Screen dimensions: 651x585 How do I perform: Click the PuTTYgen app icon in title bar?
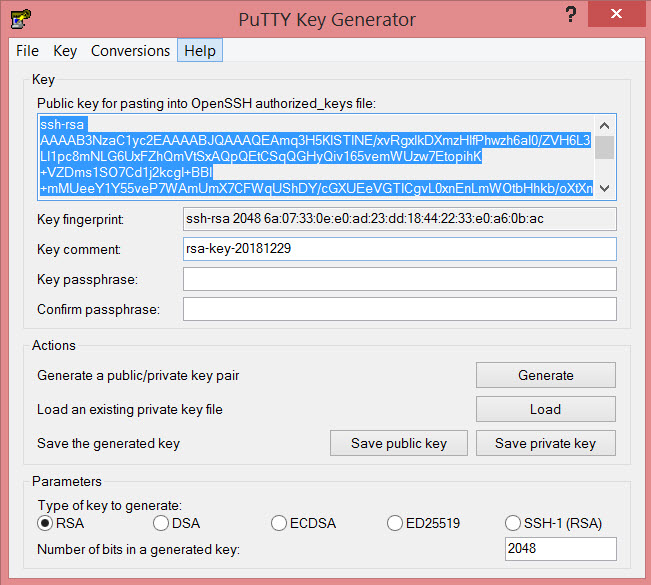click(20, 19)
